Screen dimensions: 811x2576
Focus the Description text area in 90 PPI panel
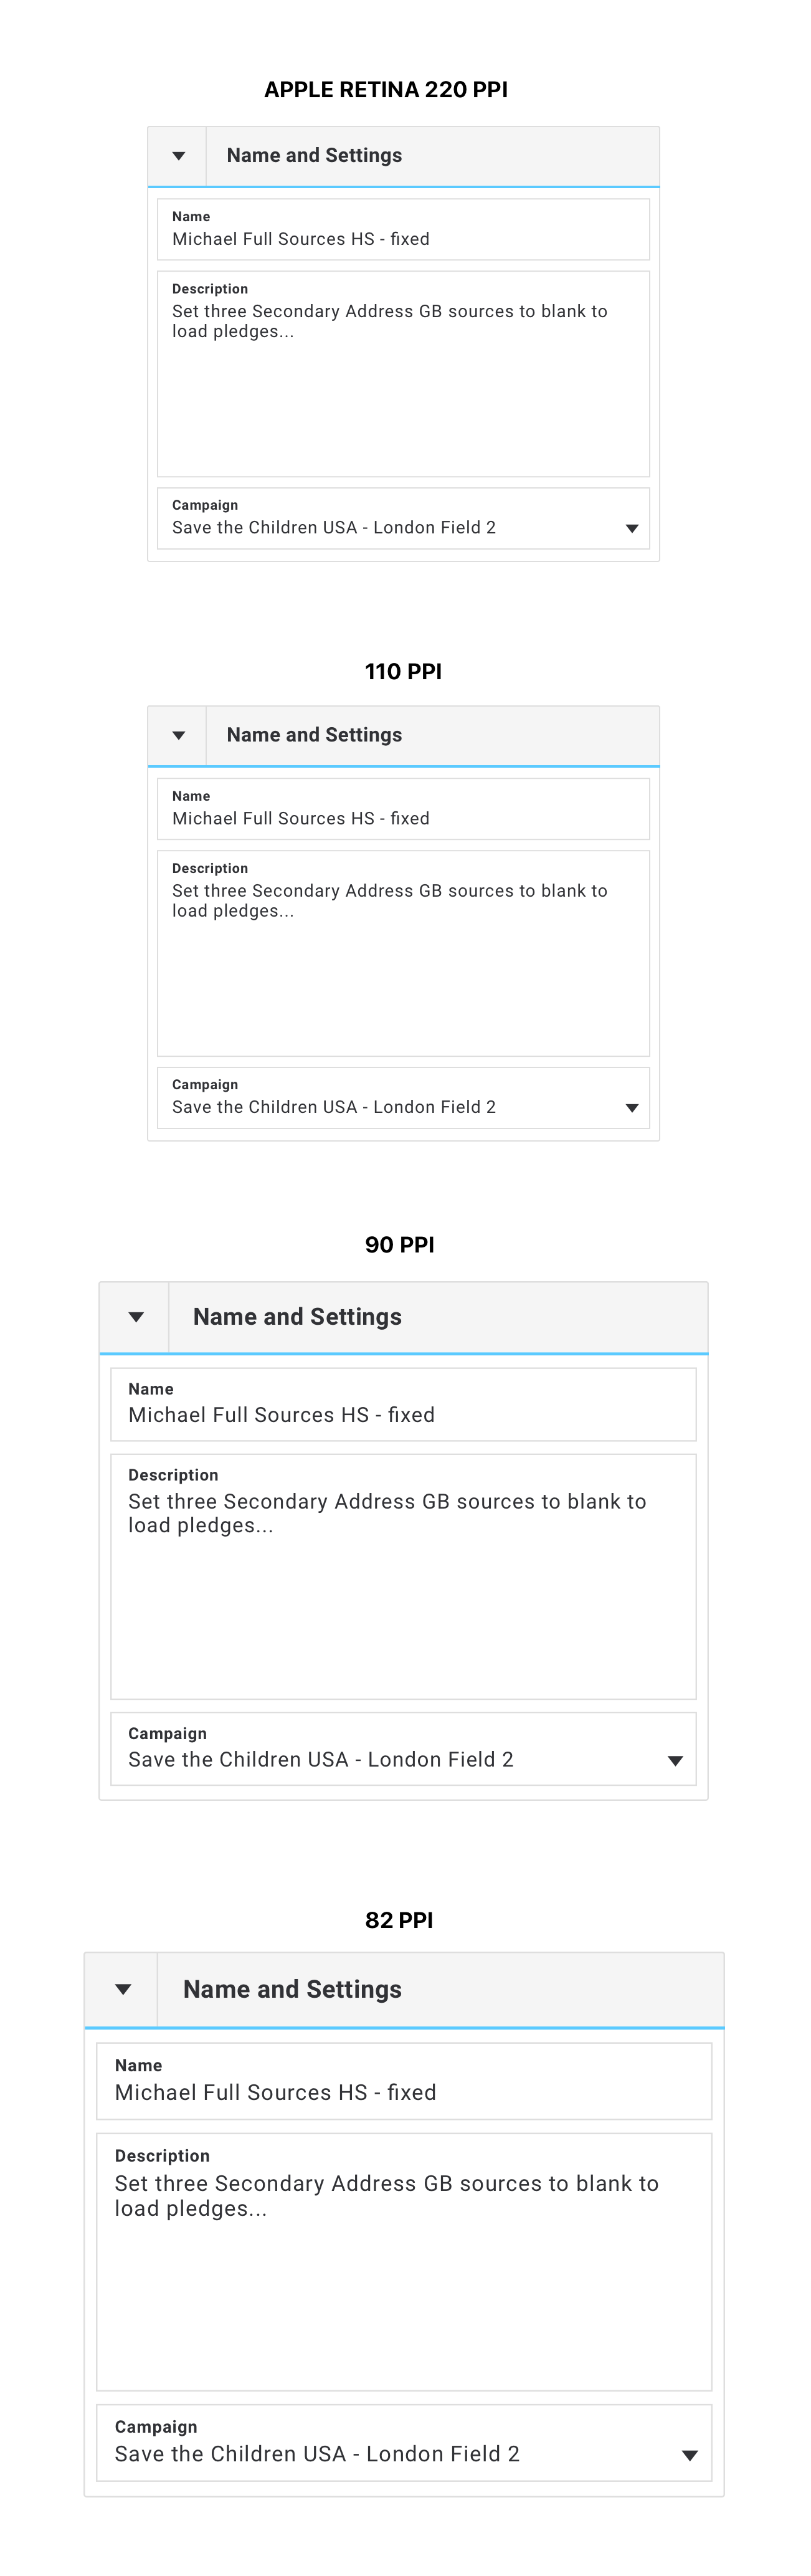(x=403, y=1577)
